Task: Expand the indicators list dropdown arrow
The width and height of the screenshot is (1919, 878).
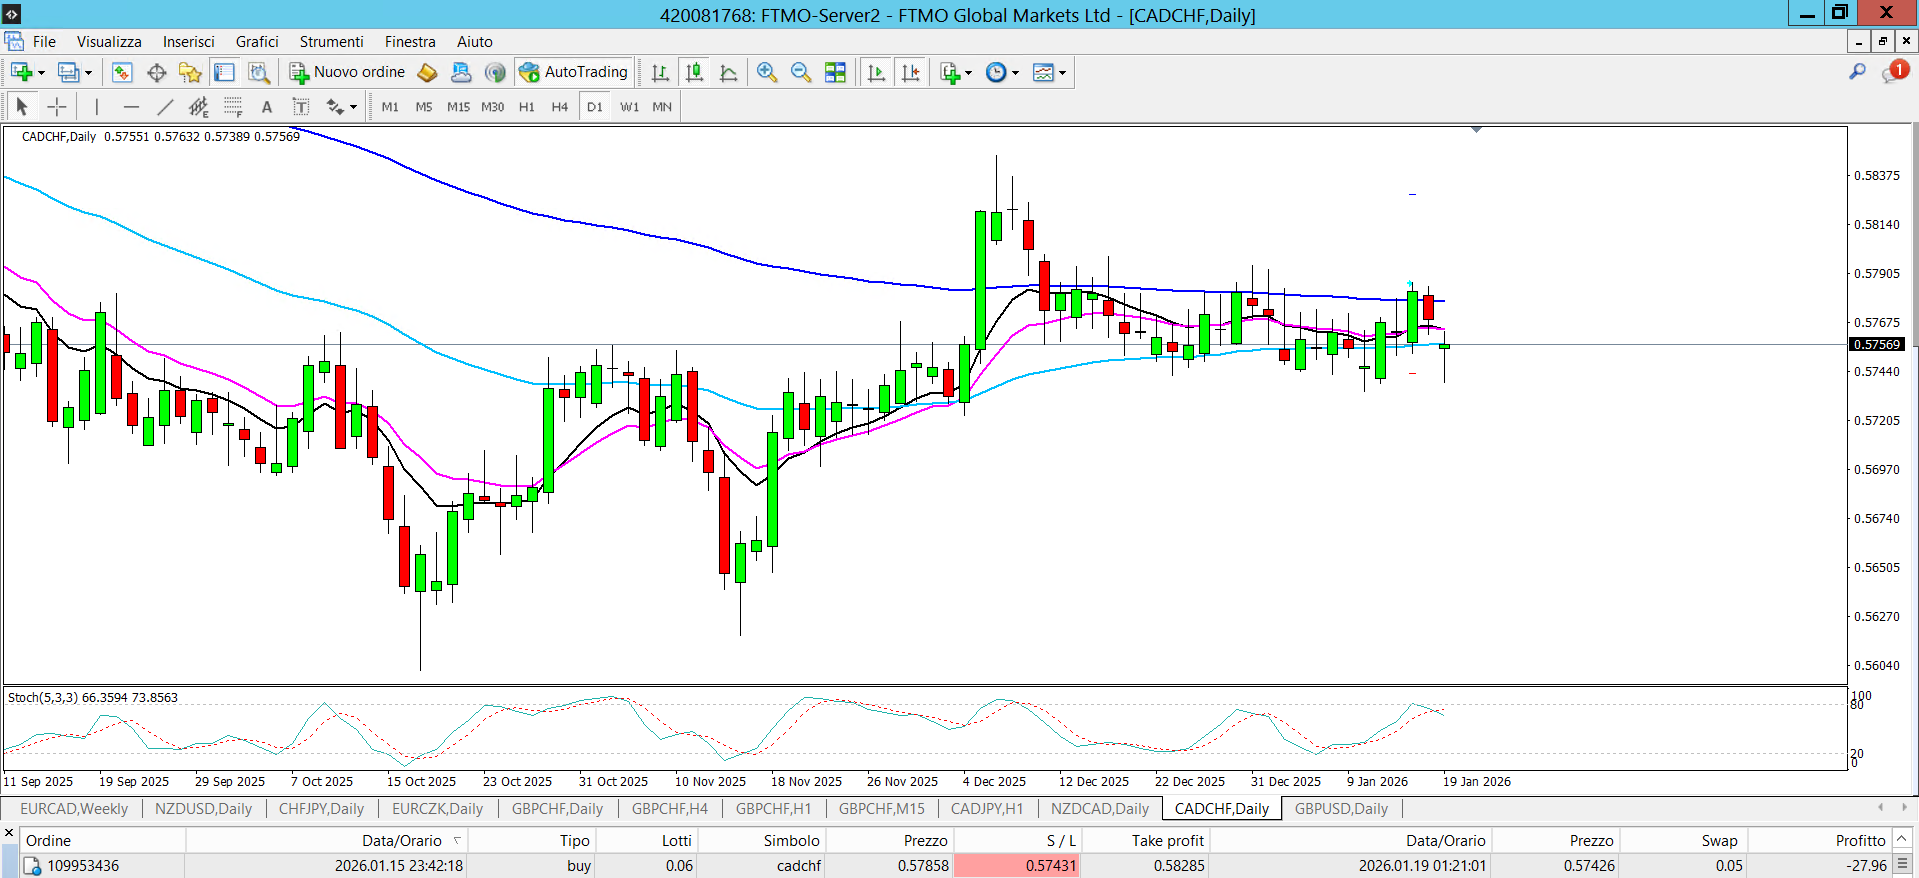Action: click(968, 73)
